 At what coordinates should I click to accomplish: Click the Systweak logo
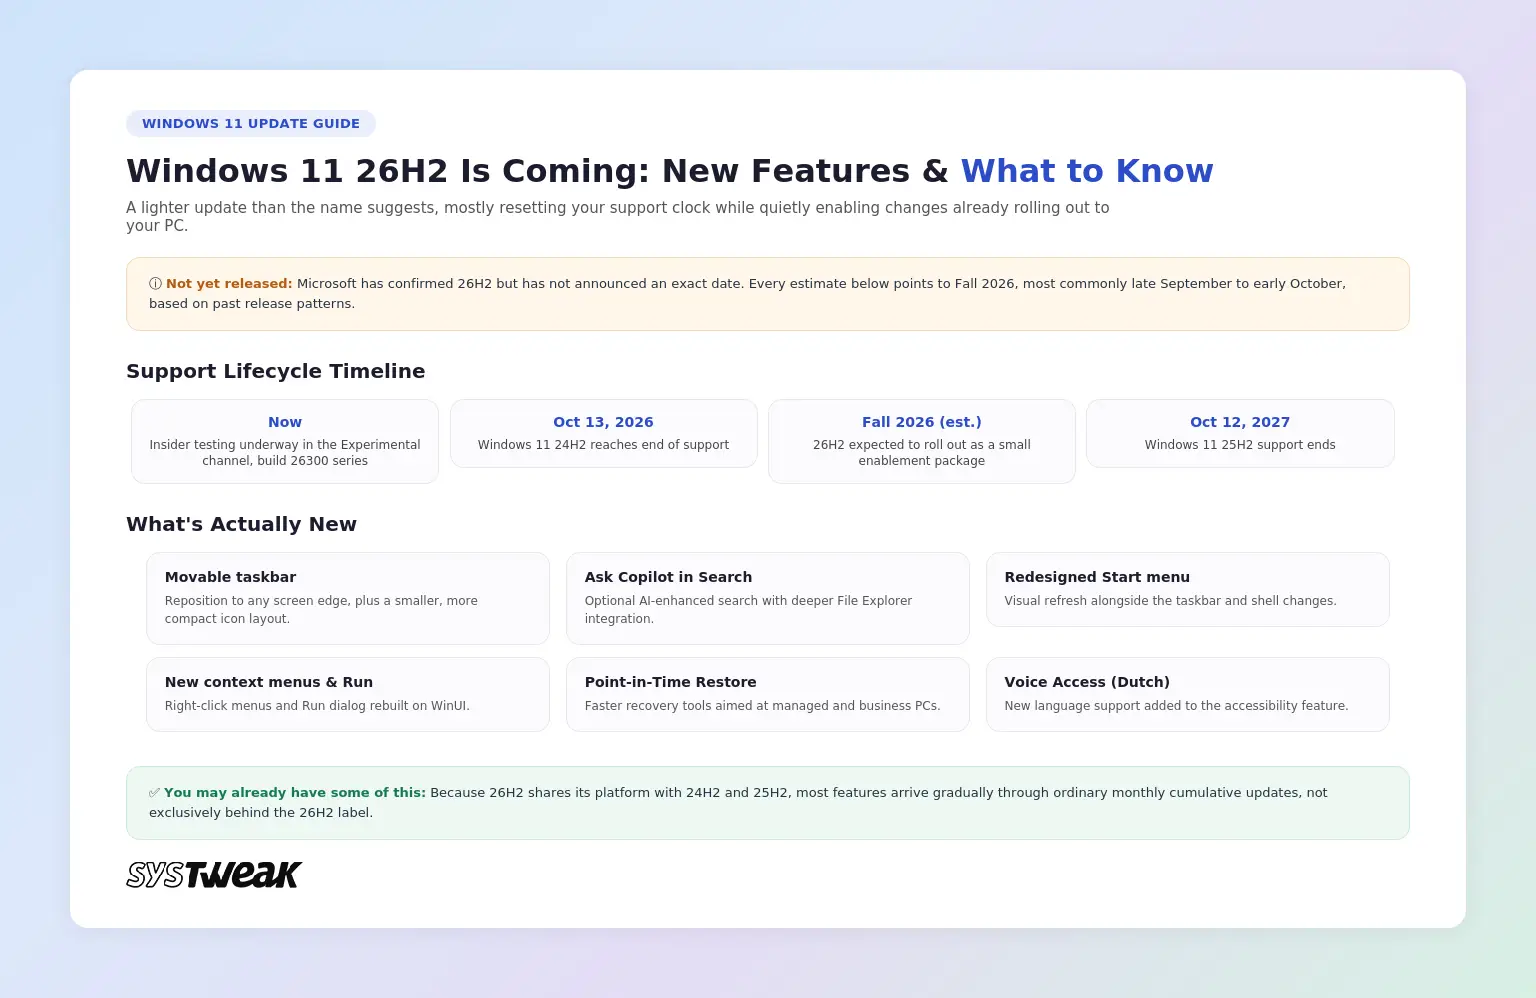(214, 875)
